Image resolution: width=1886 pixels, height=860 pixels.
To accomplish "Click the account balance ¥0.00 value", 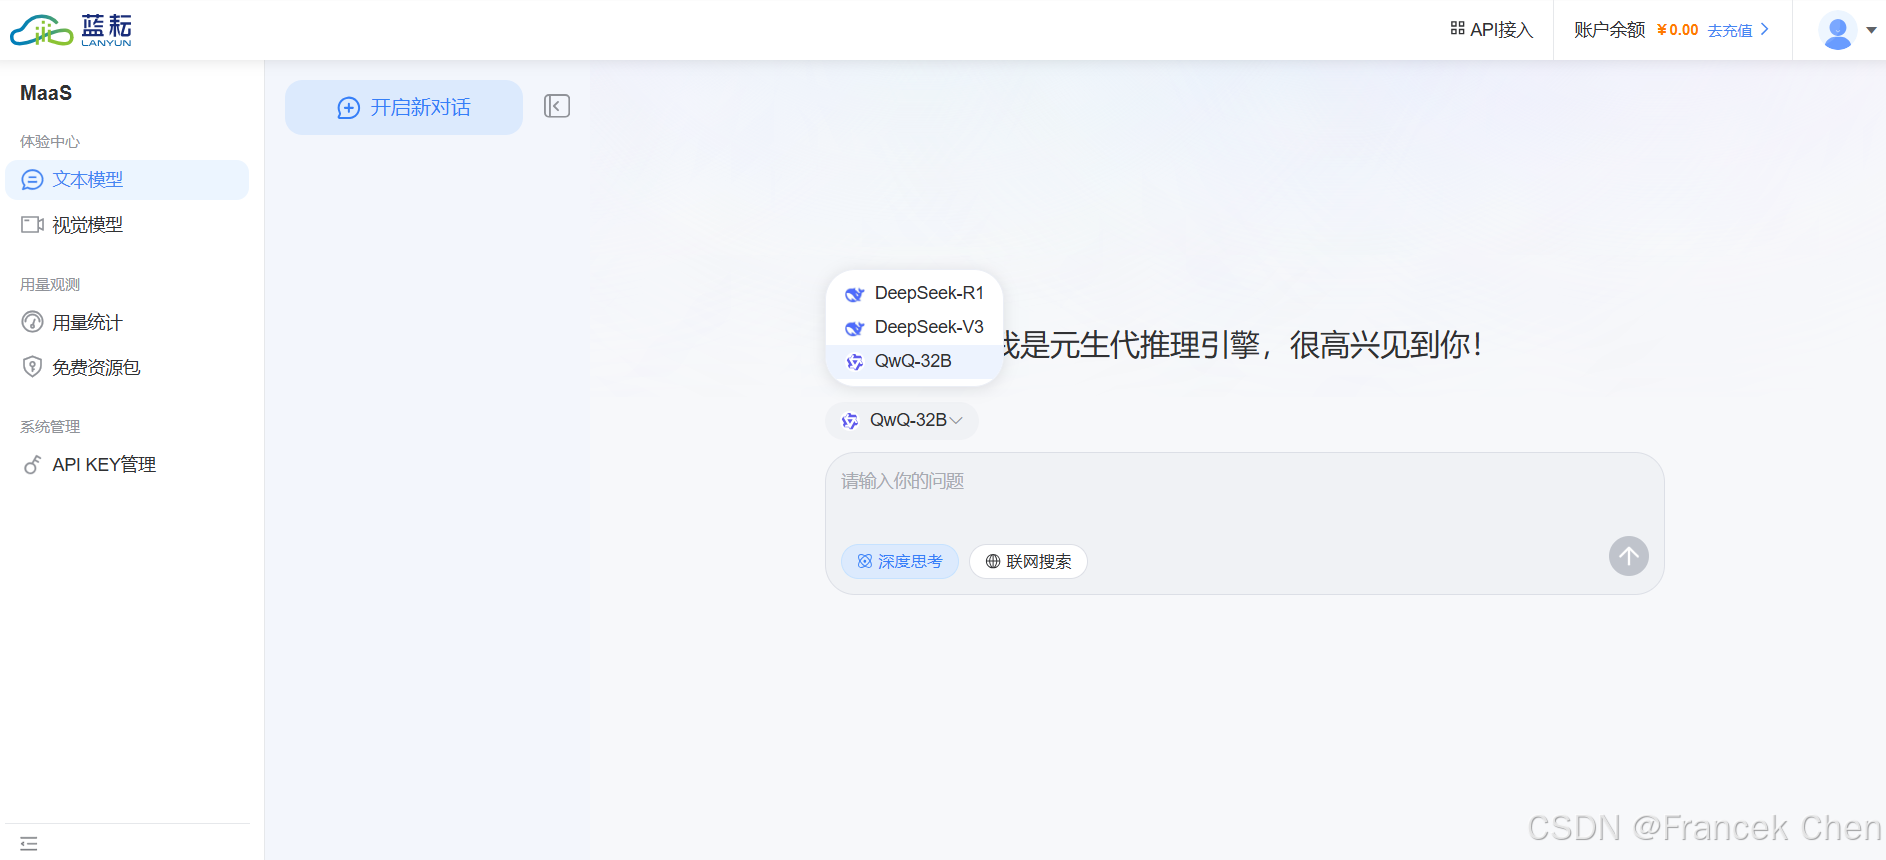I will click(x=1677, y=30).
